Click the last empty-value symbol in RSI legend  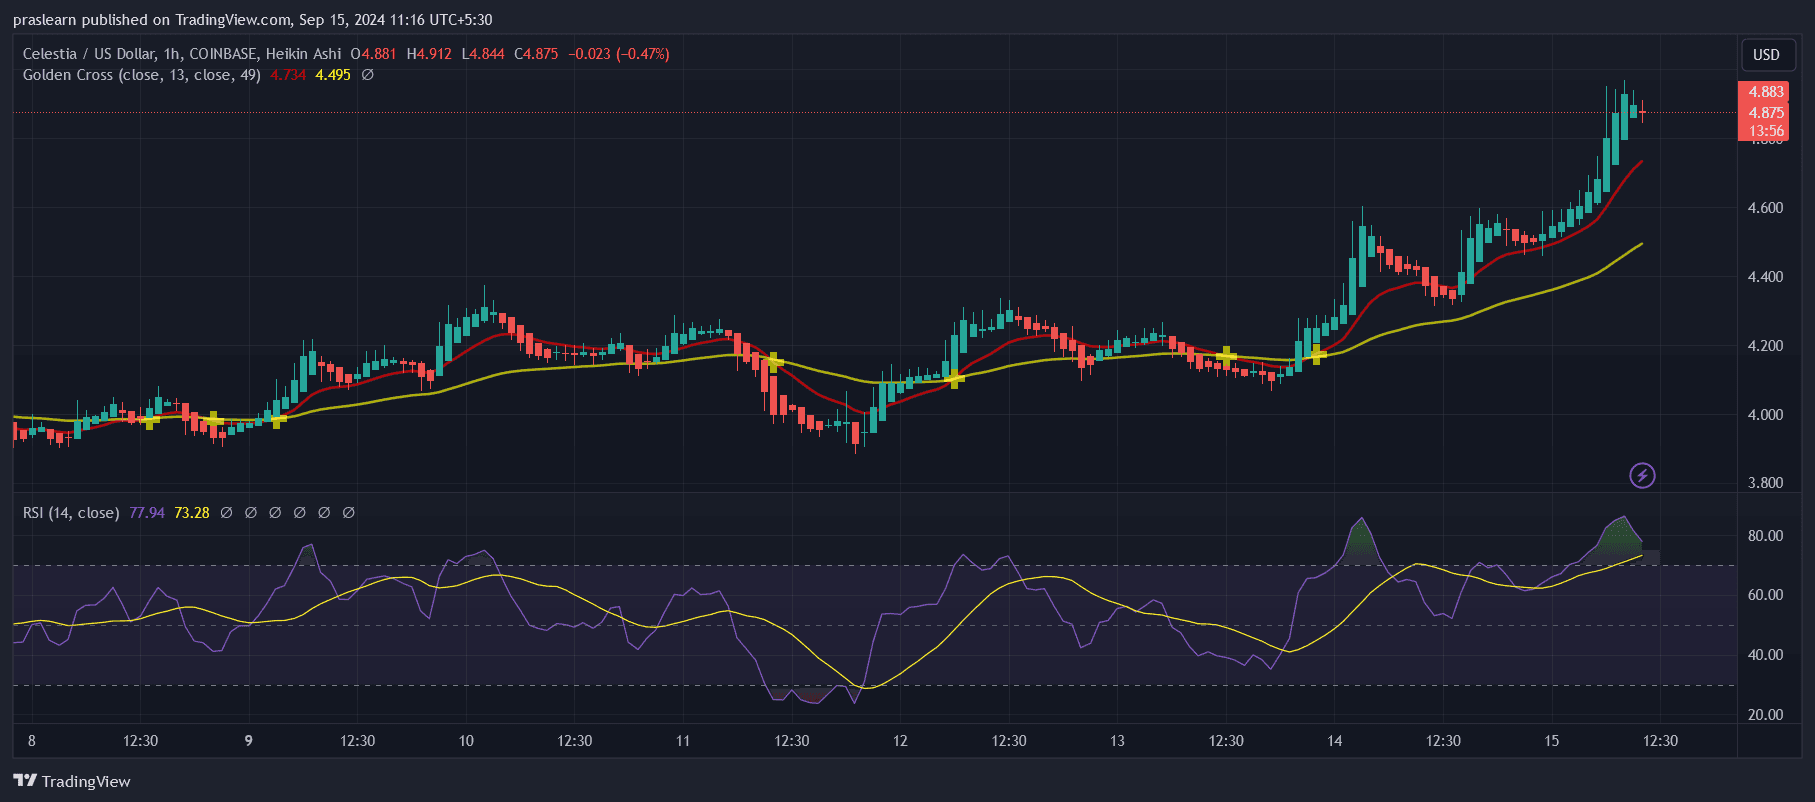pyautogui.click(x=348, y=513)
